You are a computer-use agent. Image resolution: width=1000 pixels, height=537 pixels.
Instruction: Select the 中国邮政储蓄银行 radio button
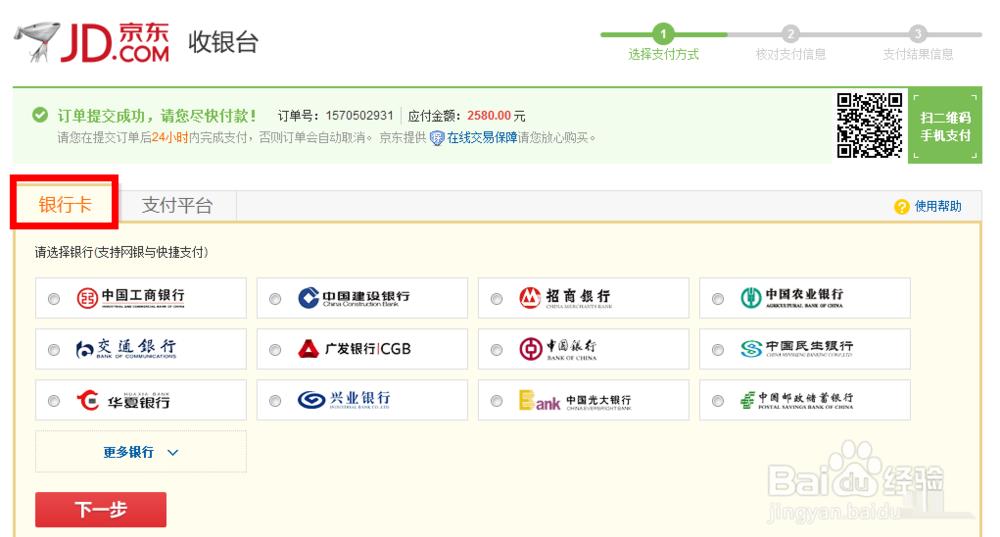tap(718, 401)
